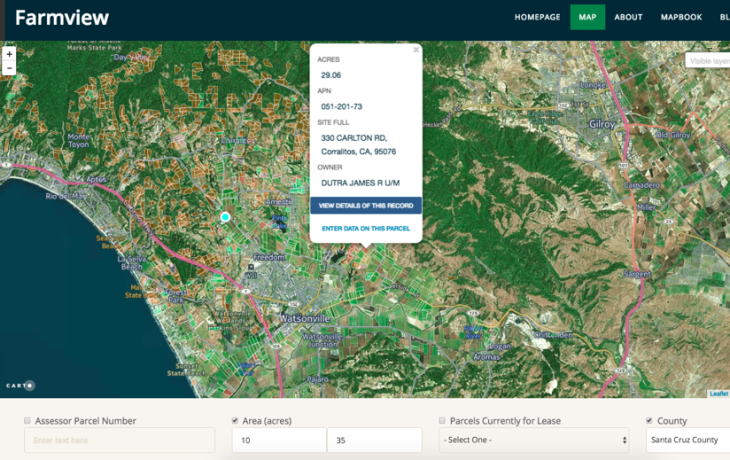
Task: Uncheck the Area (acres) checkbox
Action: click(235, 420)
